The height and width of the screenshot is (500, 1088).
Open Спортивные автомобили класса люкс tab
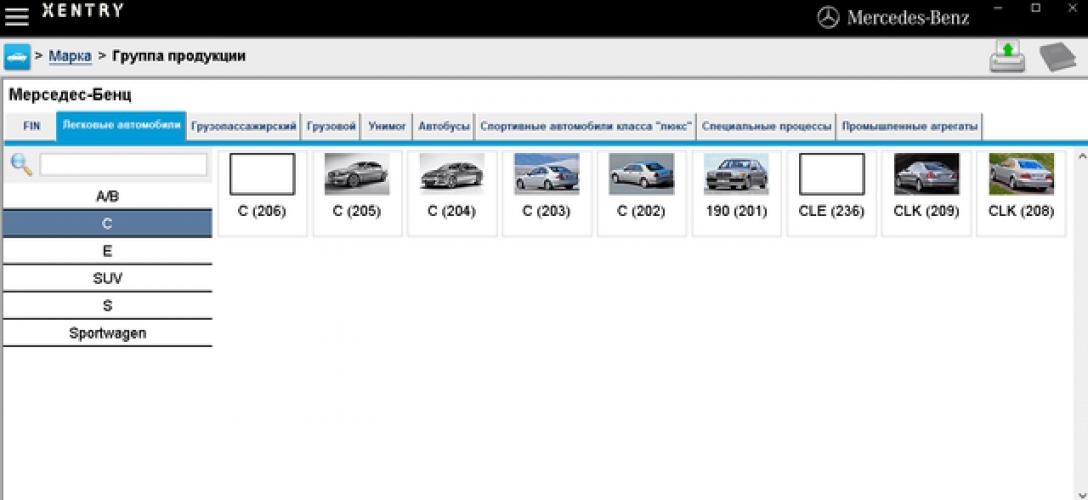pyautogui.click(x=586, y=127)
